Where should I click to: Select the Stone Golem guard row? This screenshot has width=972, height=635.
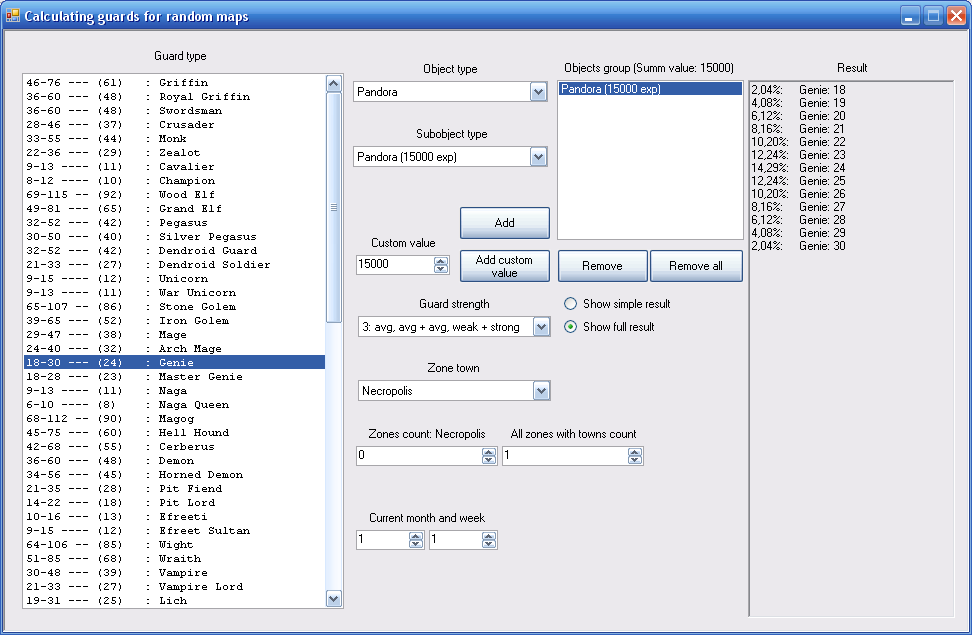174,306
